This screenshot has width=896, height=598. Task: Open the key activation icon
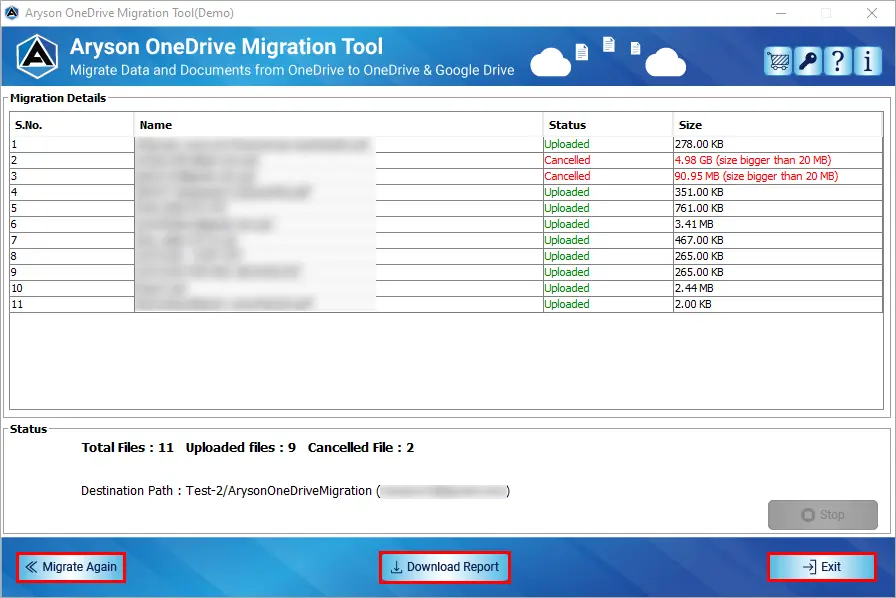pyautogui.click(x=808, y=61)
